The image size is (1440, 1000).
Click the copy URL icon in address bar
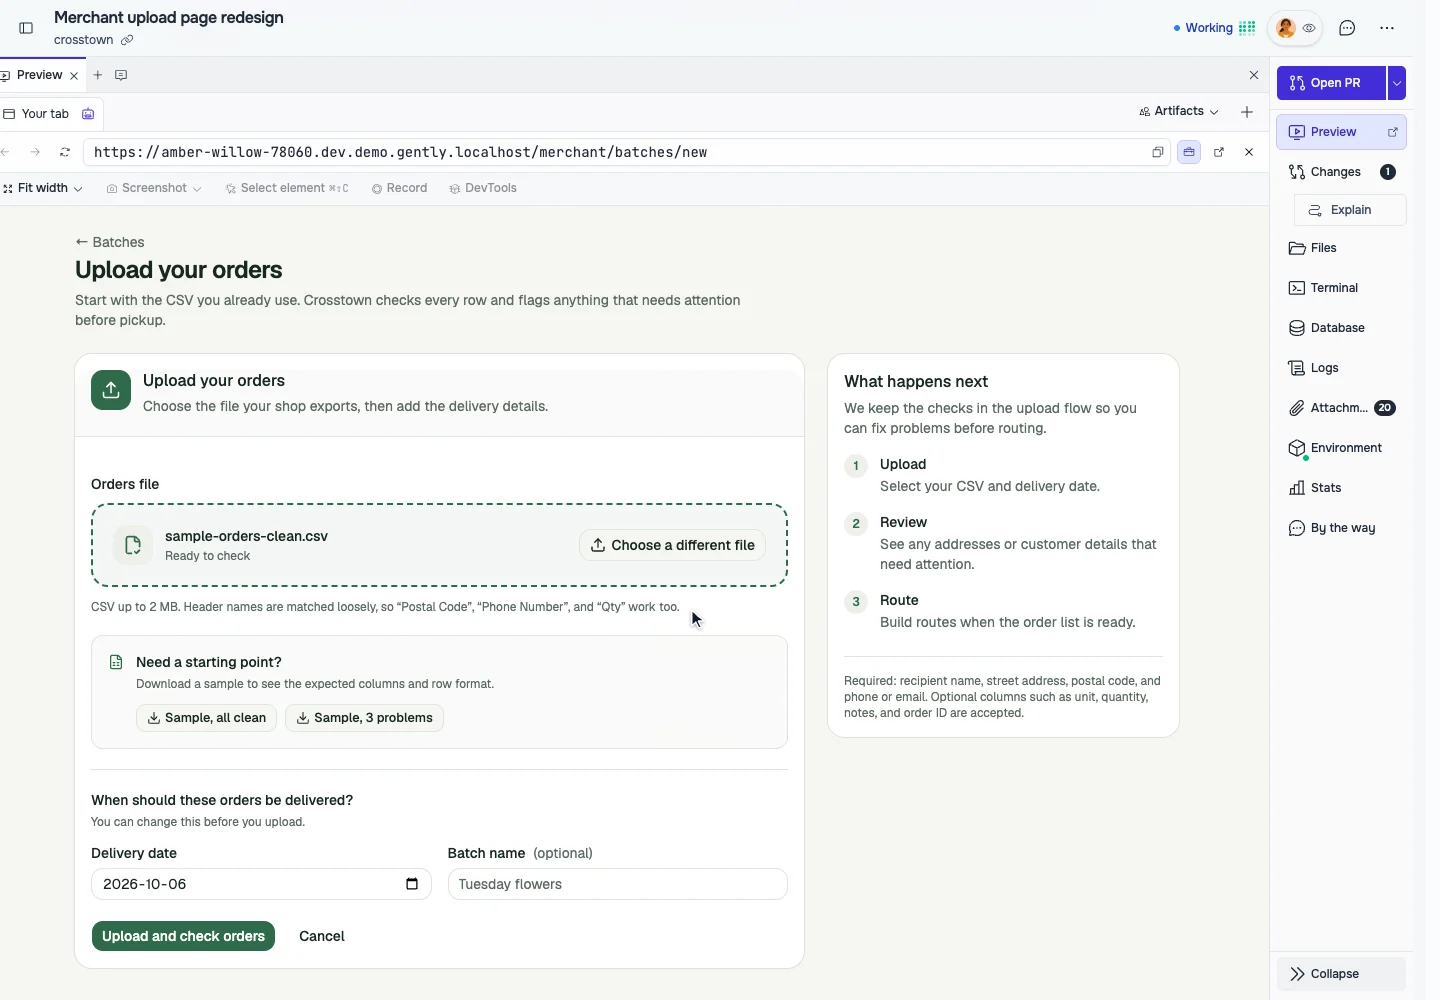tap(1158, 152)
